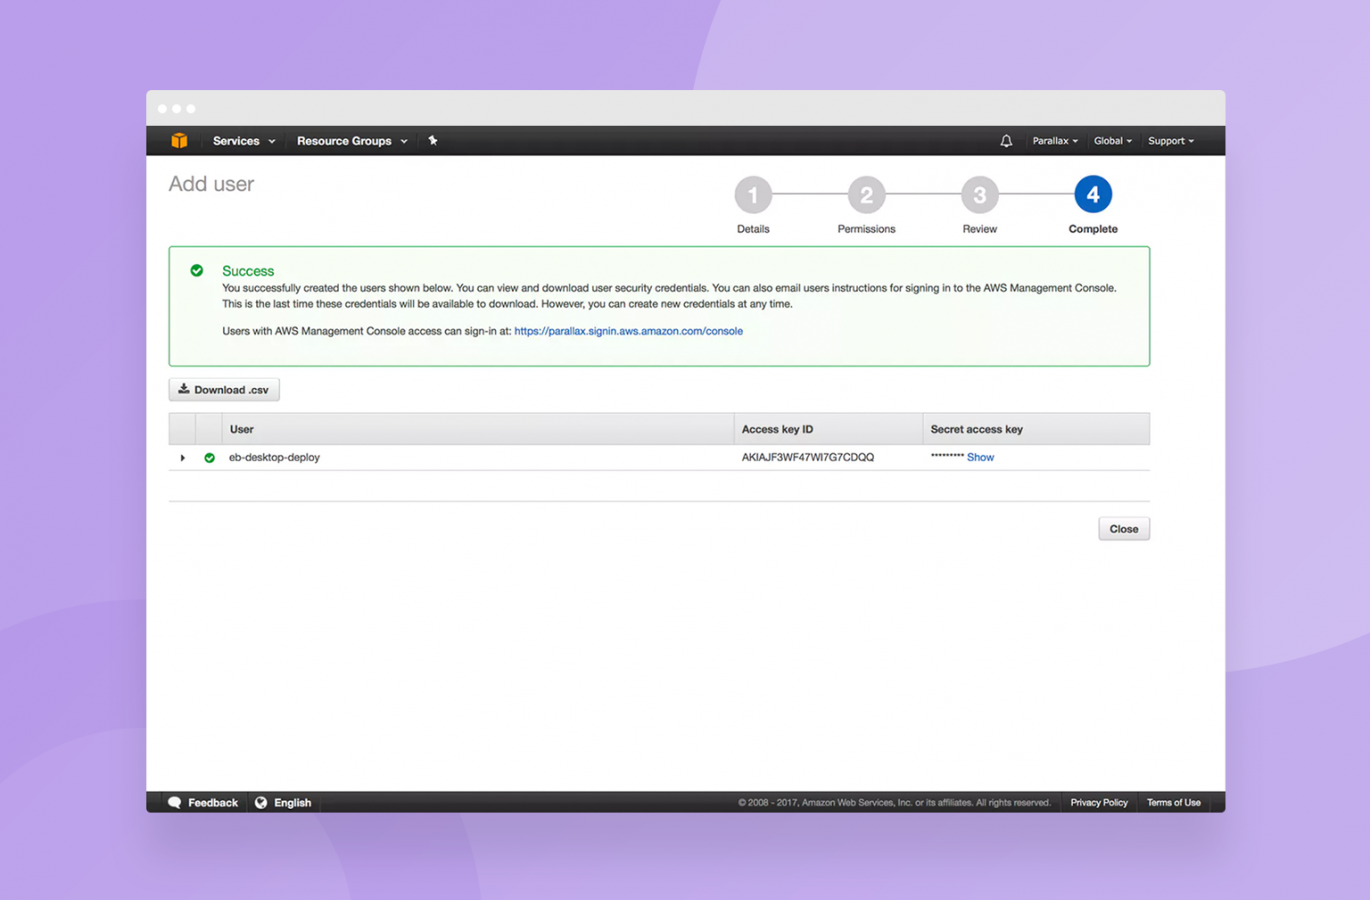Image resolution: width=1370 pixels, height=900 pixels.
Task: Change language from English
Action: (x=292, y=803)
